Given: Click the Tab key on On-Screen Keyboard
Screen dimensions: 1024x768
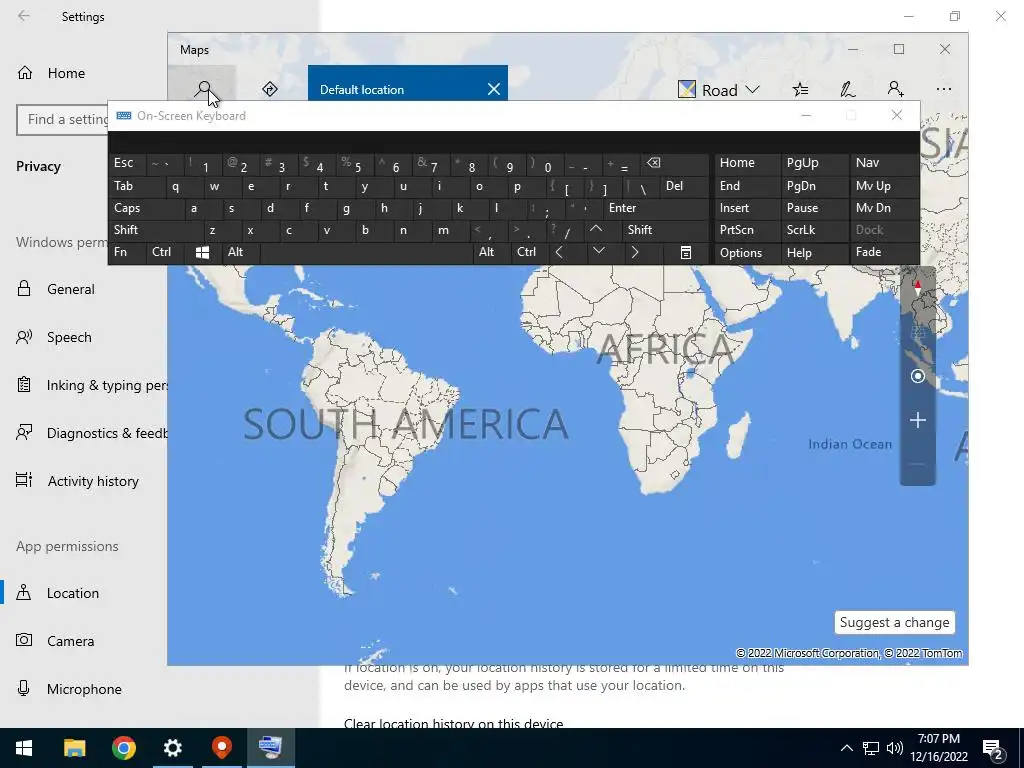Looking at the screenshot, I should click(x=133, y=186).
